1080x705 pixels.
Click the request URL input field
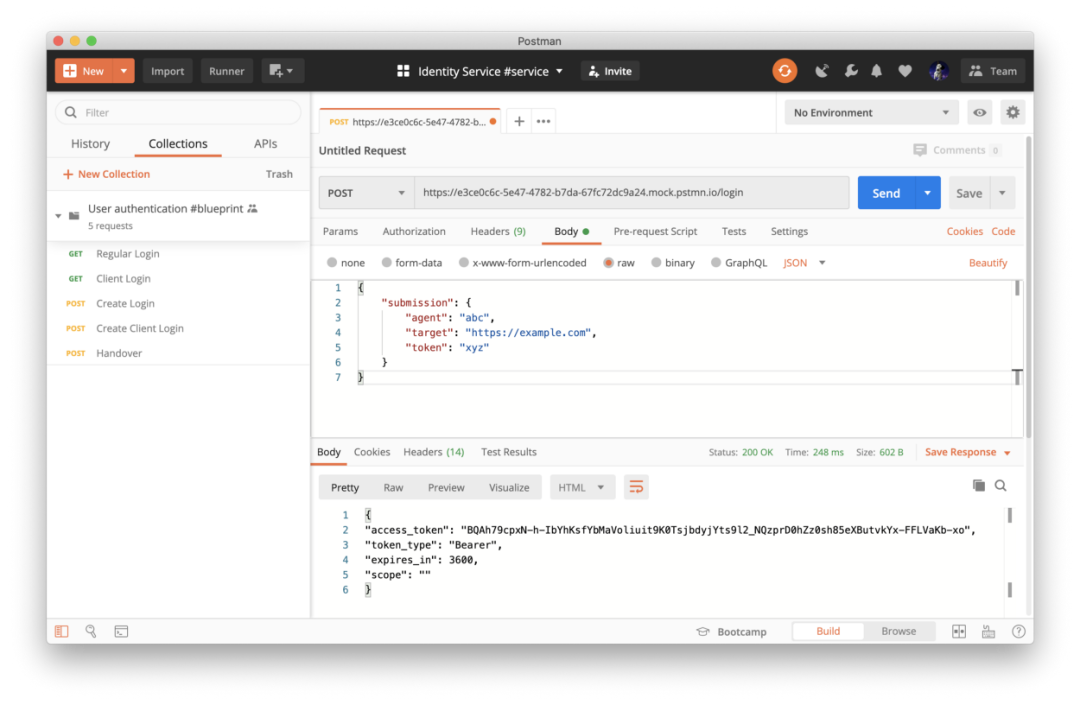pos(630,193)
